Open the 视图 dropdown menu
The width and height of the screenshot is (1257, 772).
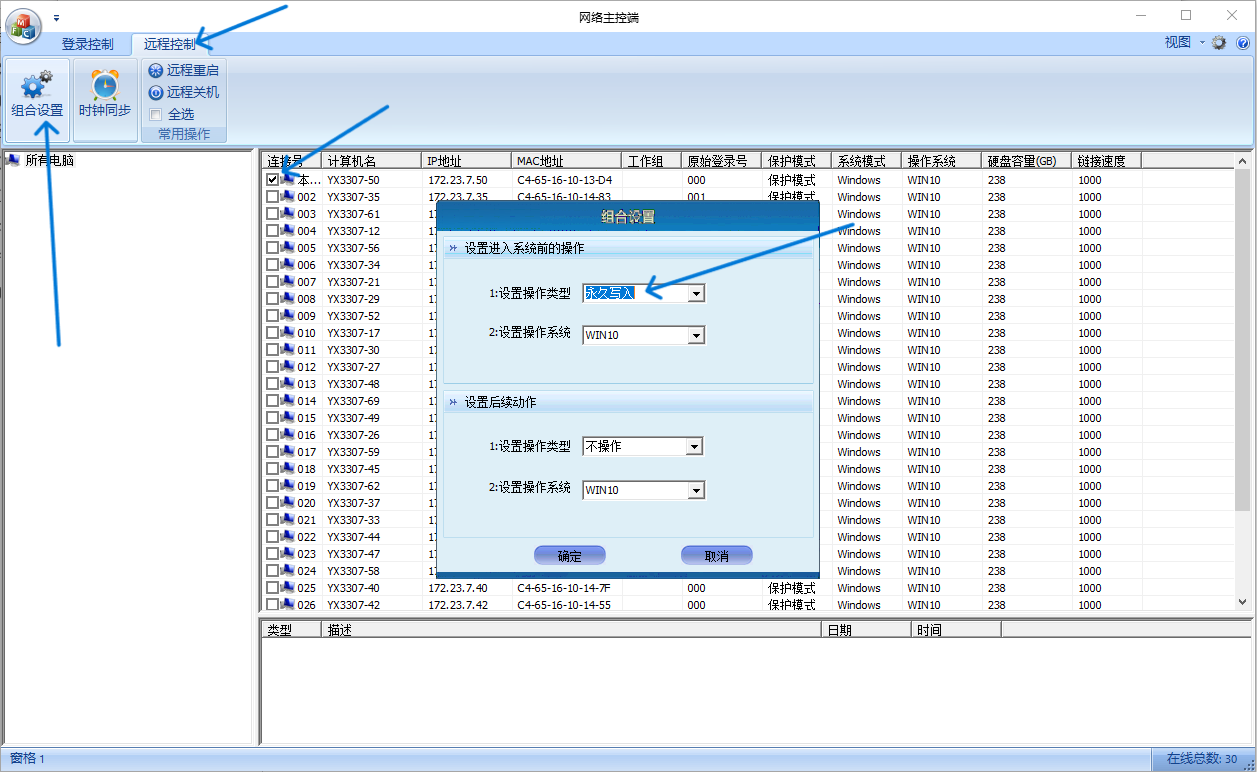click(x=1184, y=43)
